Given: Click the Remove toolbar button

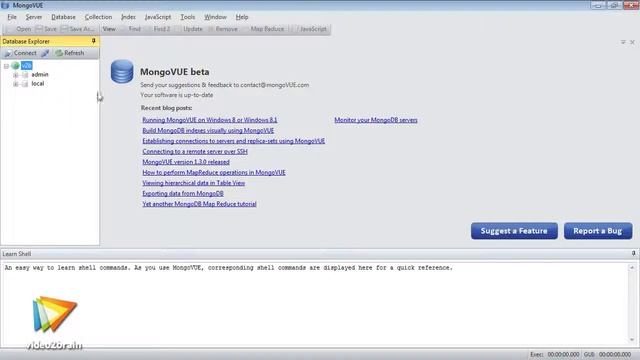Looking at the screenshot, I should click(224, 29).
